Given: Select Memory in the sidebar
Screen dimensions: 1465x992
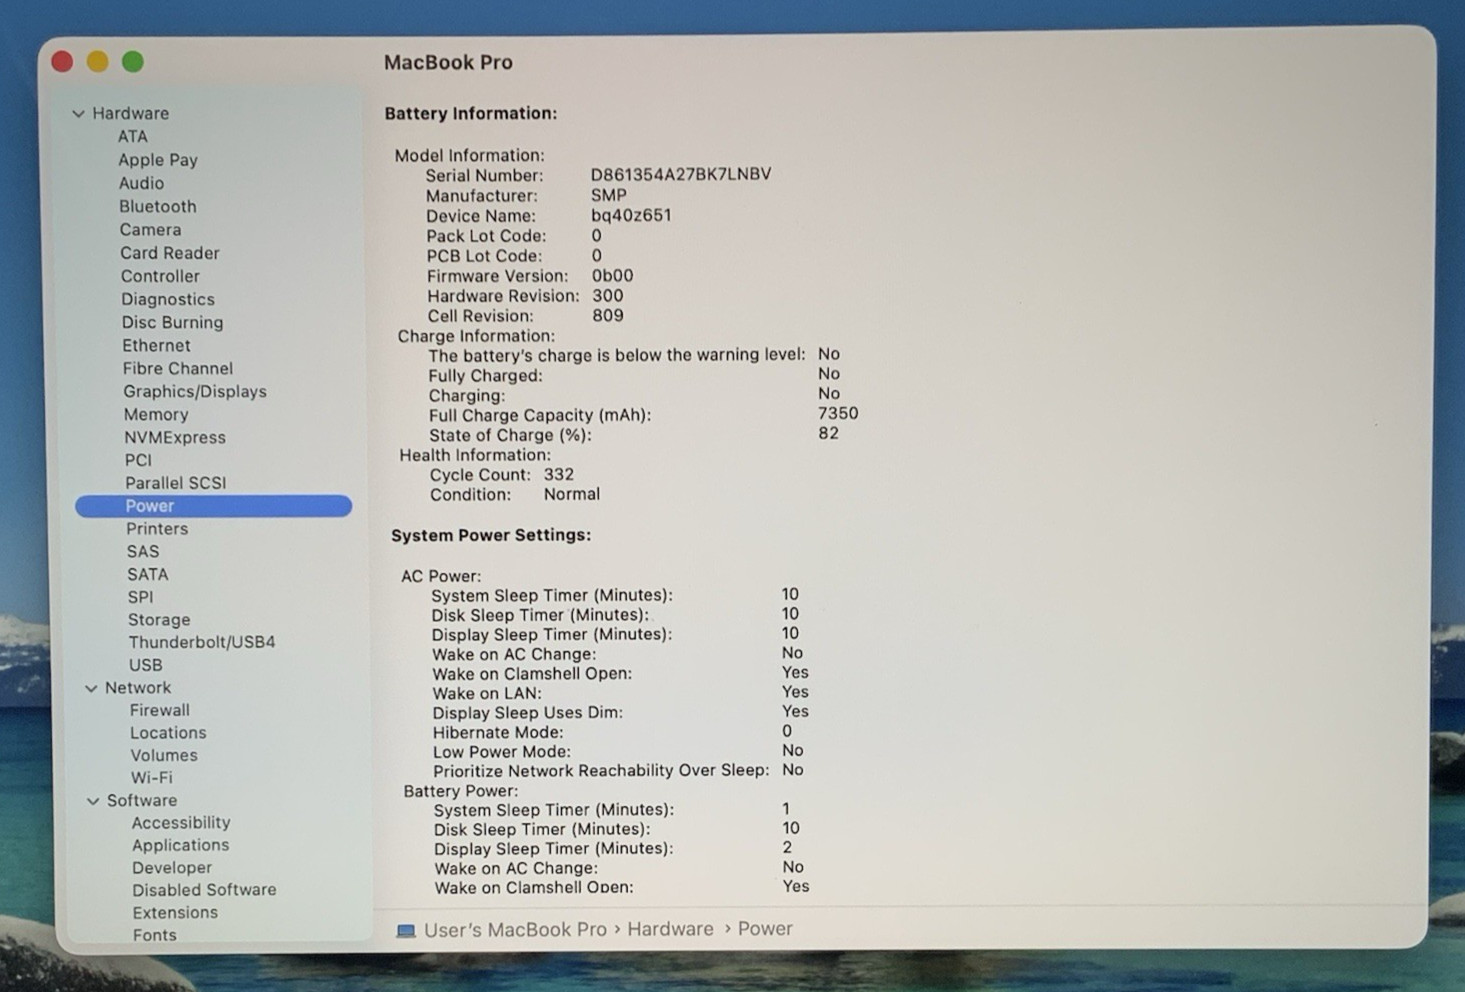Looking at the screenshot, I should tap(155, 414).
